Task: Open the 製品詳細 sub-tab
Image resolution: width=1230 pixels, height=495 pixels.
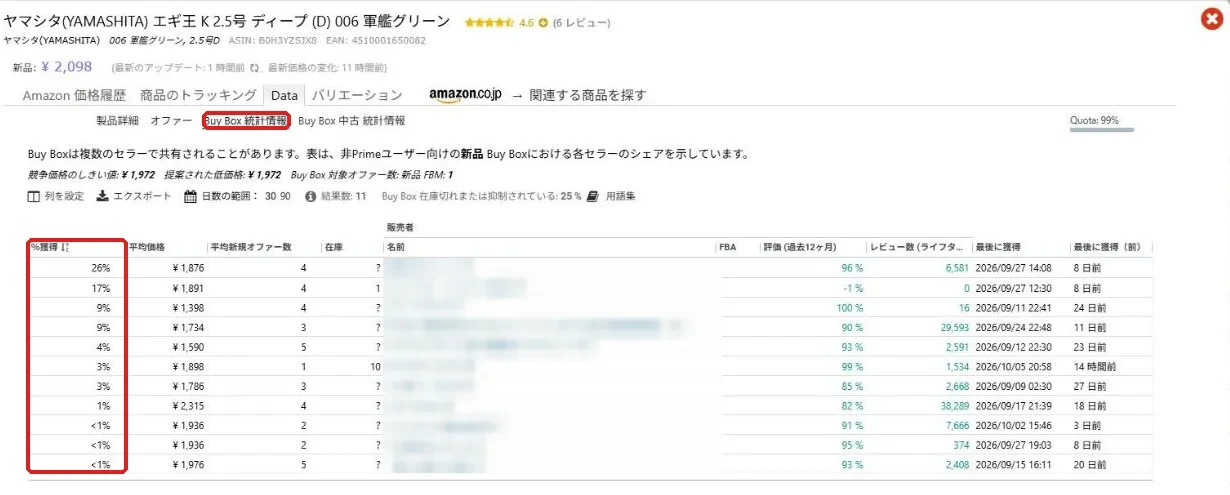Action: [x=116, y=120]
